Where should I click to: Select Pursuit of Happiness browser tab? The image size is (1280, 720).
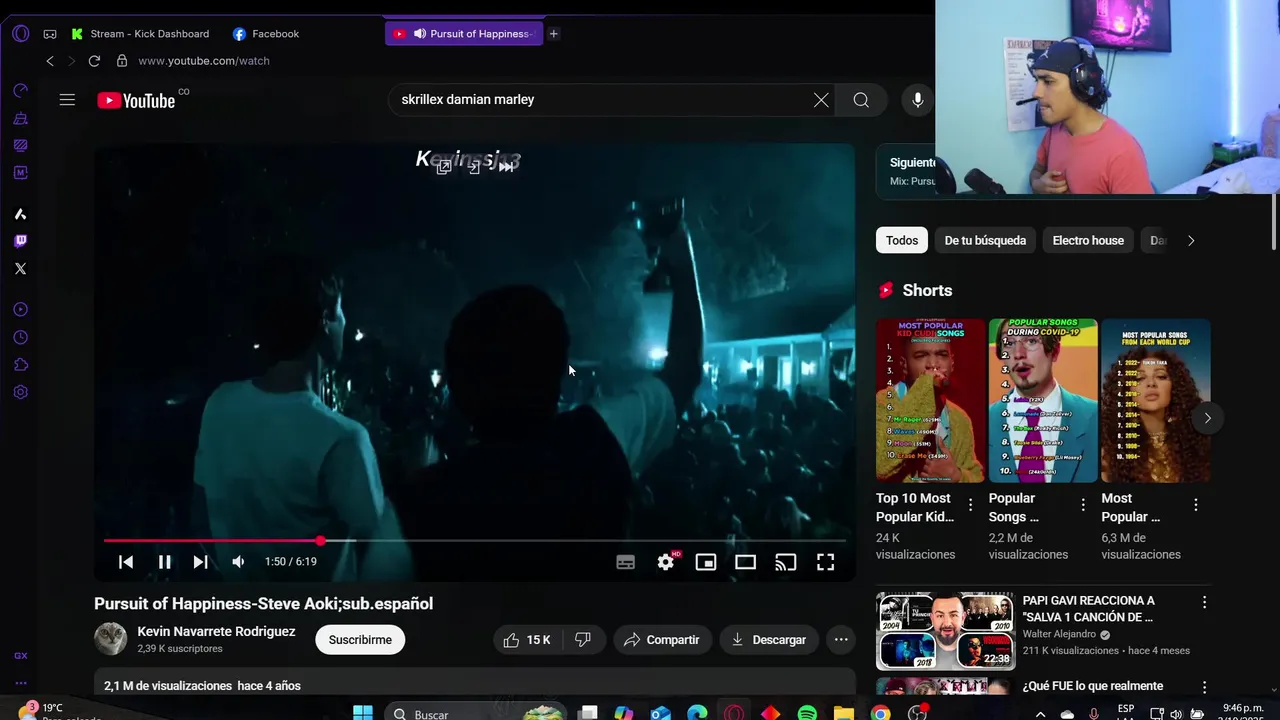pyautogui.click(x=464, y=34)
